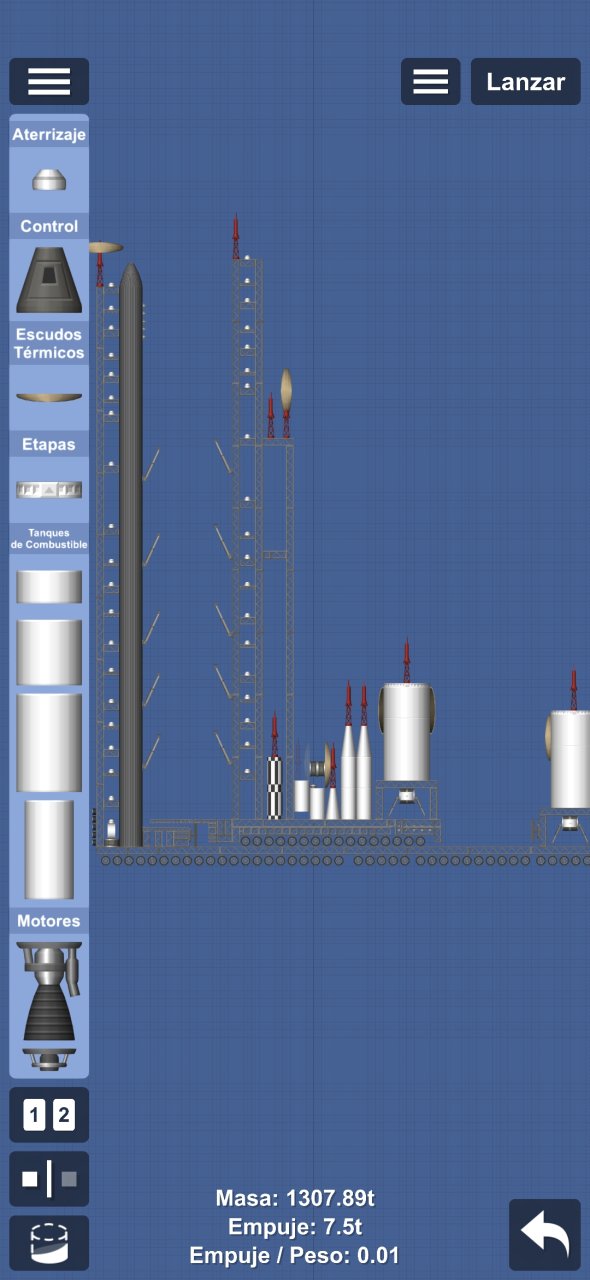Image resolution: width=590 pixels, height=1280 pixels.
Task: Click the Empuje: 7.5t readout
Action: [x=295, y=1226]
